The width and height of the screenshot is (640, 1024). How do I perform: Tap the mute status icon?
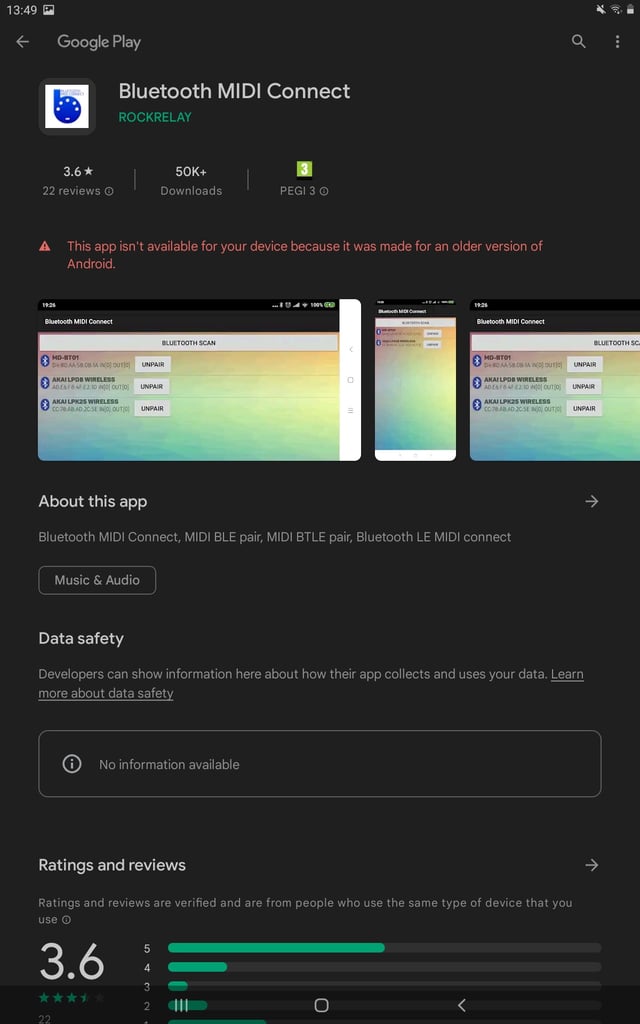pos(601,9)
